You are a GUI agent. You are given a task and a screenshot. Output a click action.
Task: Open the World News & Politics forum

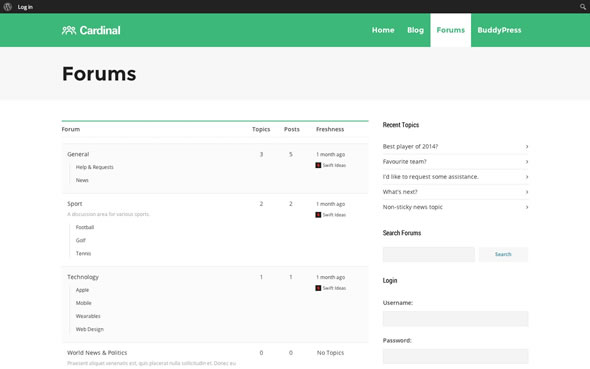[x=97, y=353]
